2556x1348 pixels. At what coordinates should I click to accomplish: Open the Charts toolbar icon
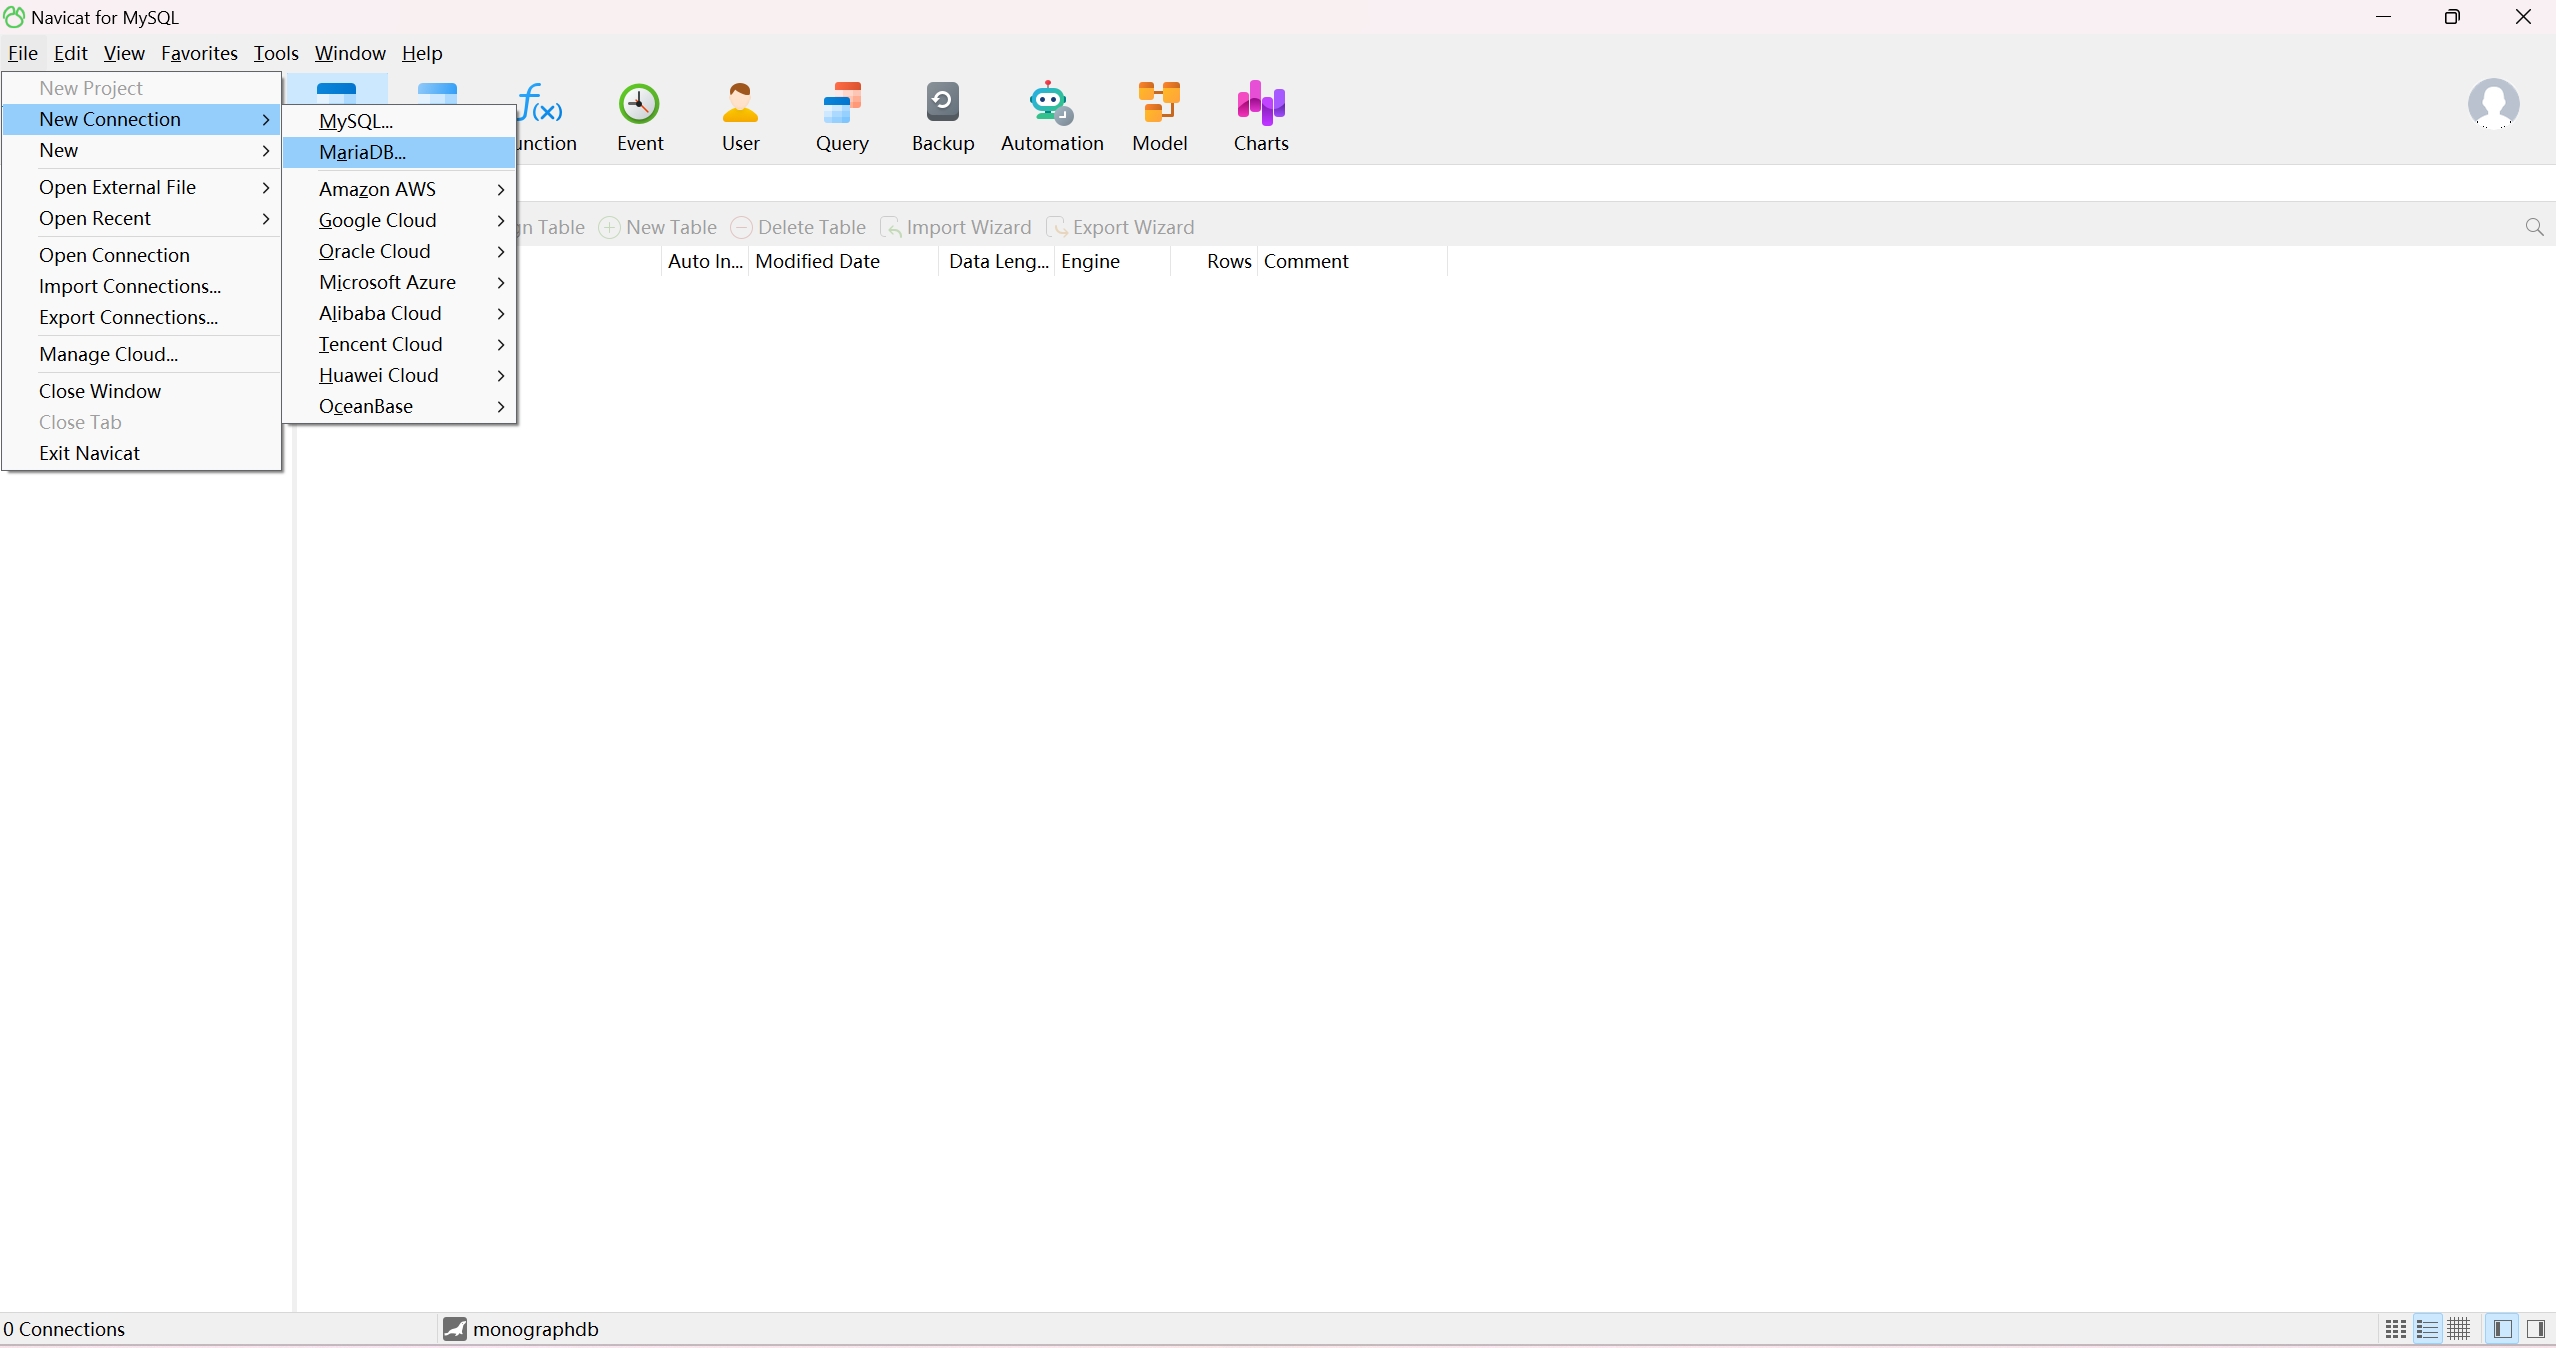1260,117
